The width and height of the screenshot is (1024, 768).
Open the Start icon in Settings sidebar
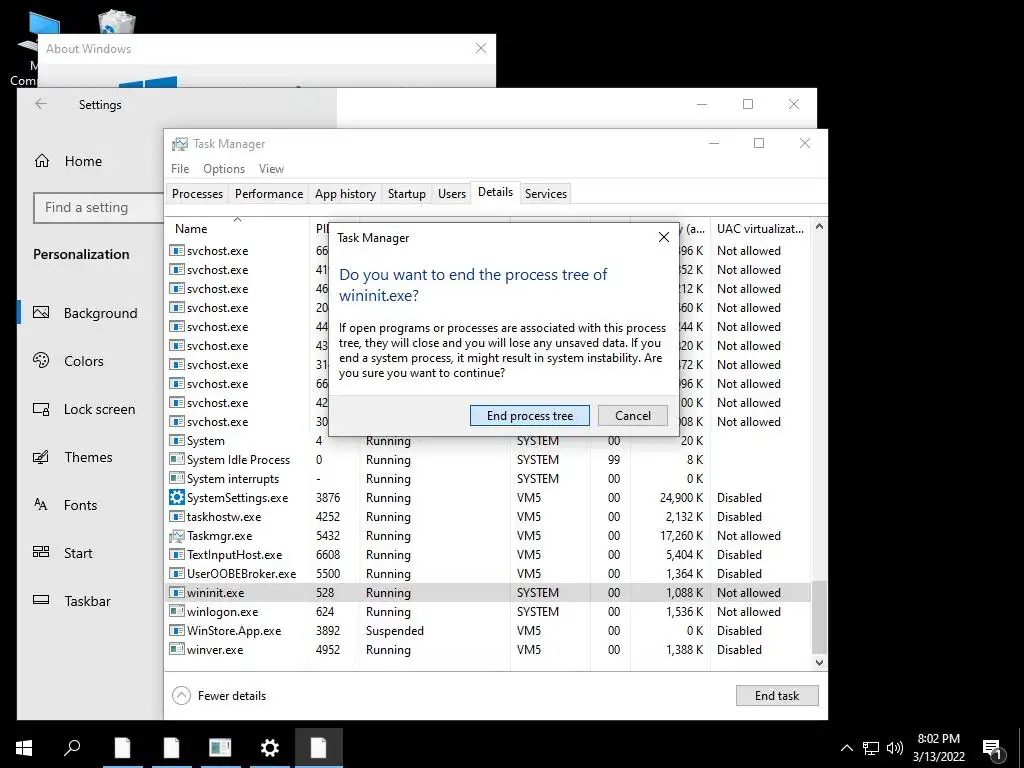point(41,552)
